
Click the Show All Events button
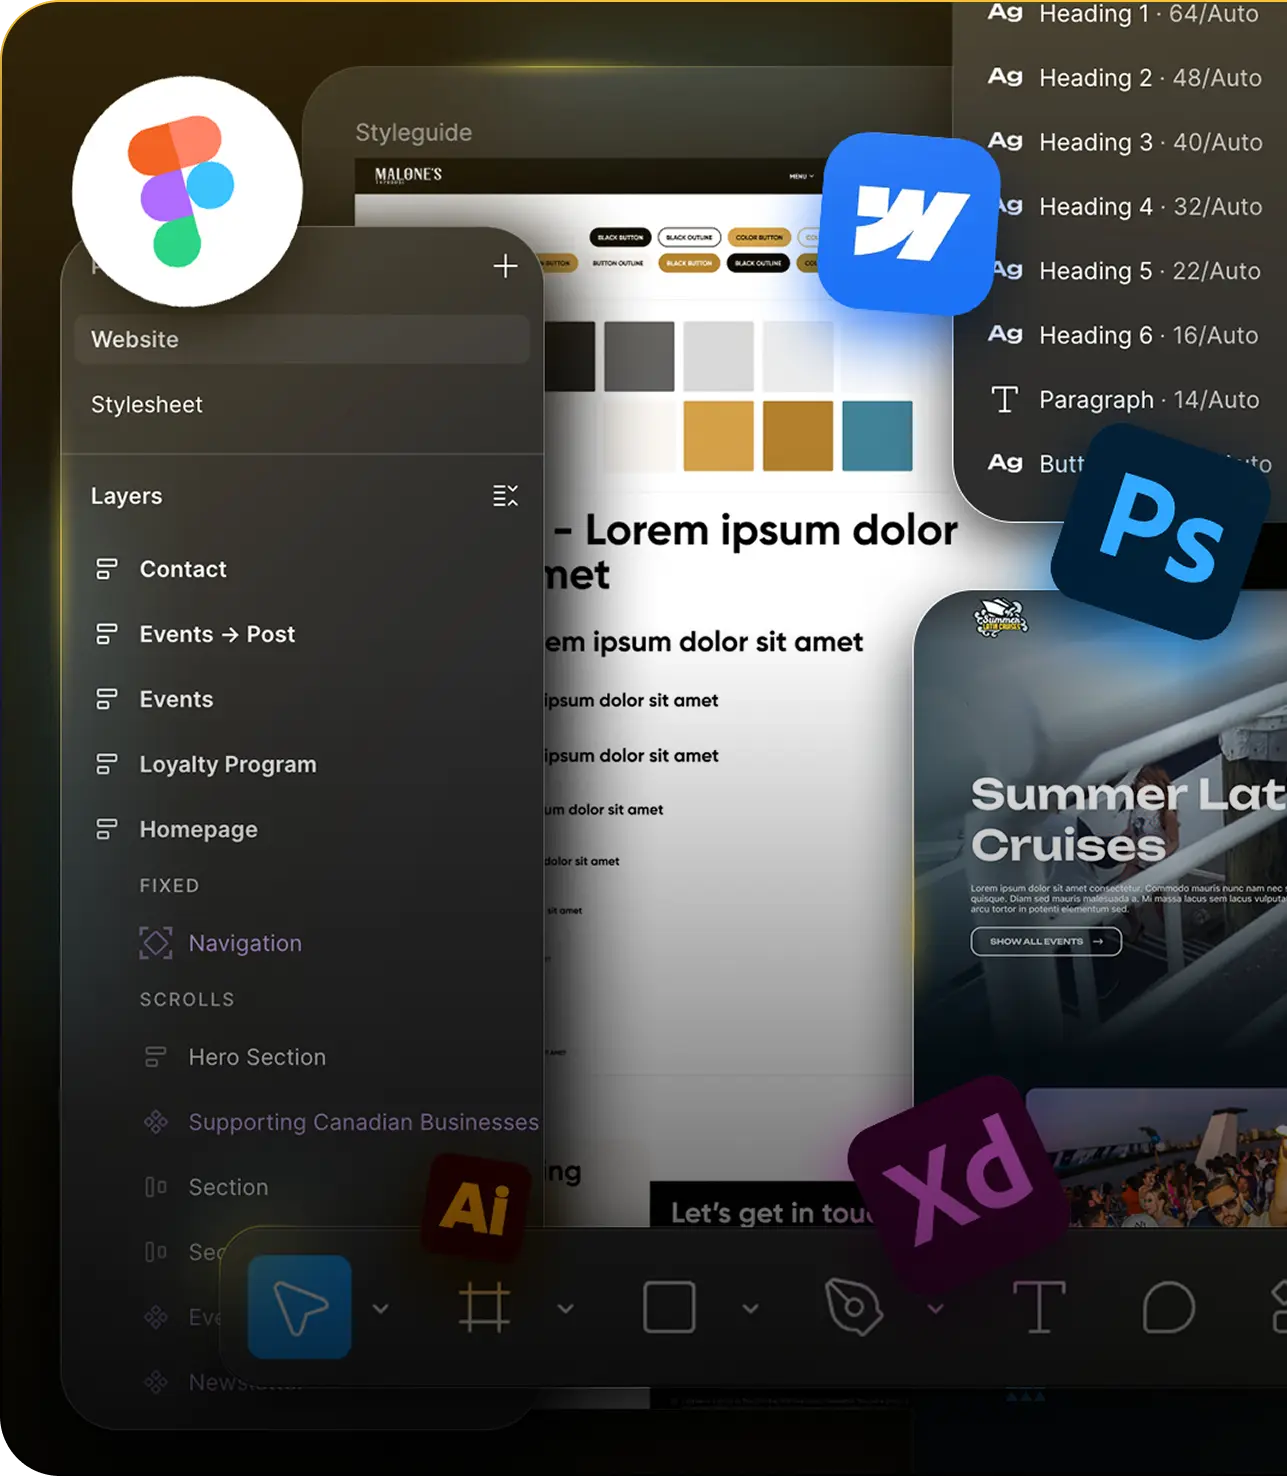[1046, 941]
